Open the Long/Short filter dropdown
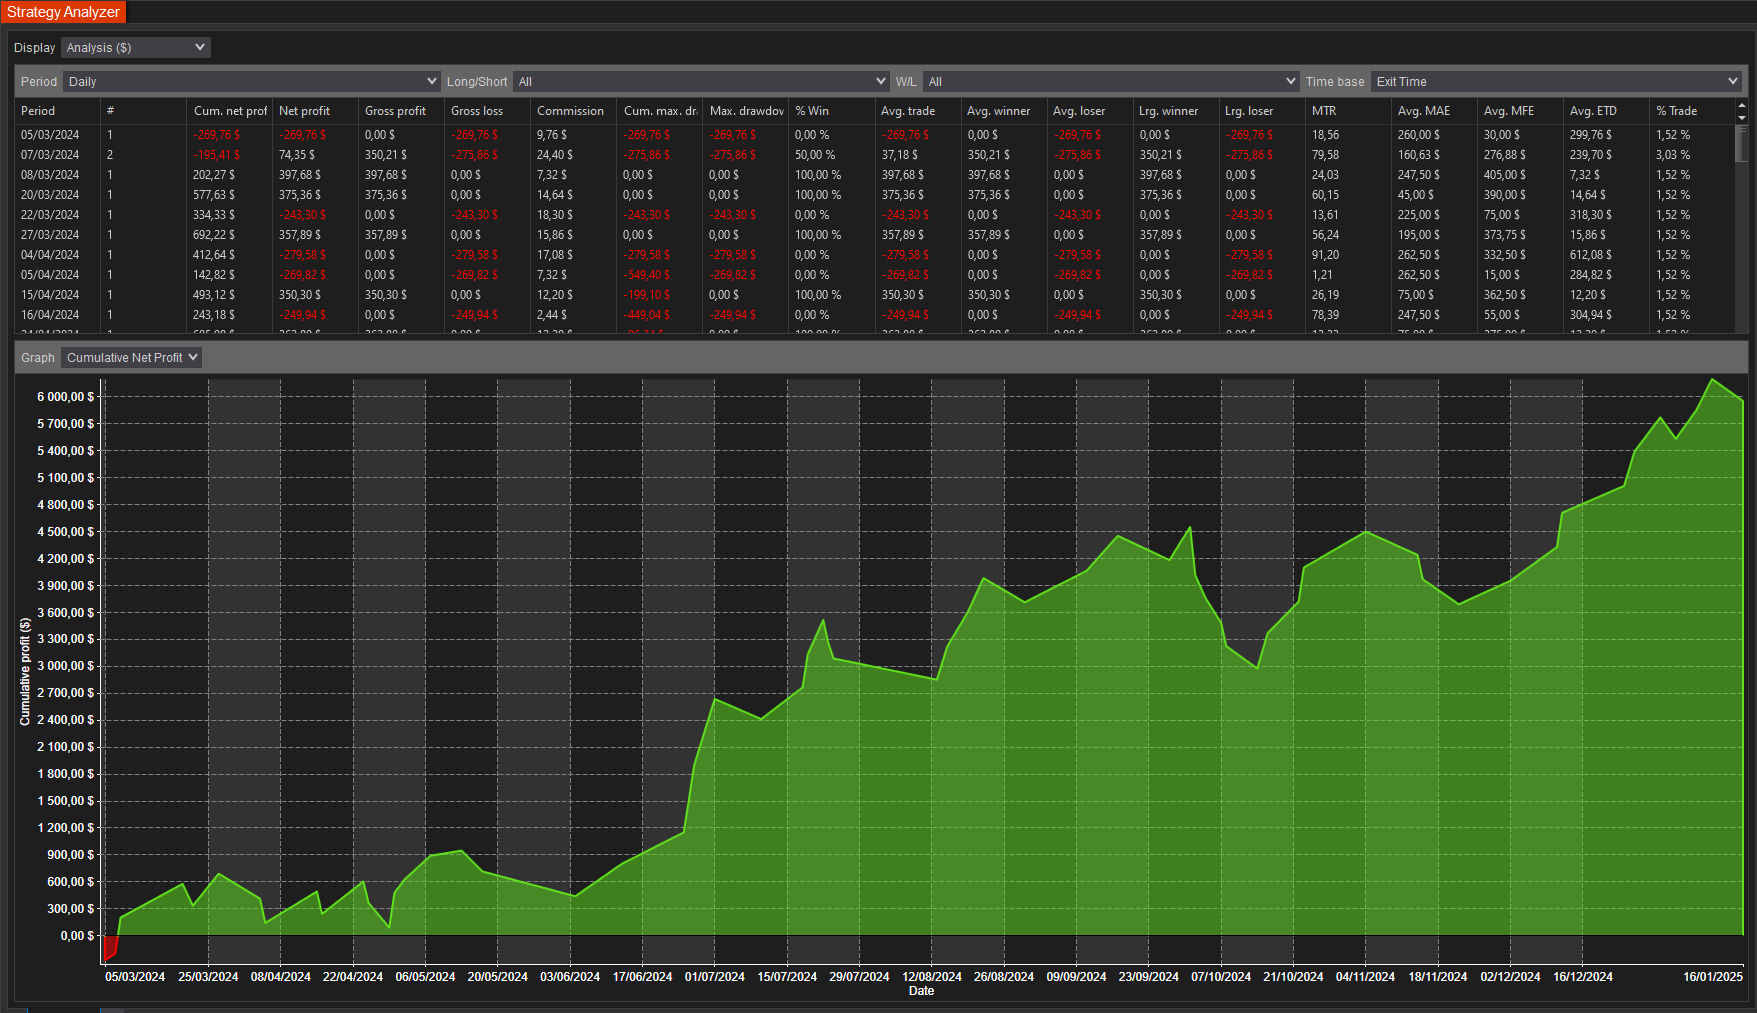Image resolution: width=1757 pixels, height=1013 pixels. click(701, 81)
